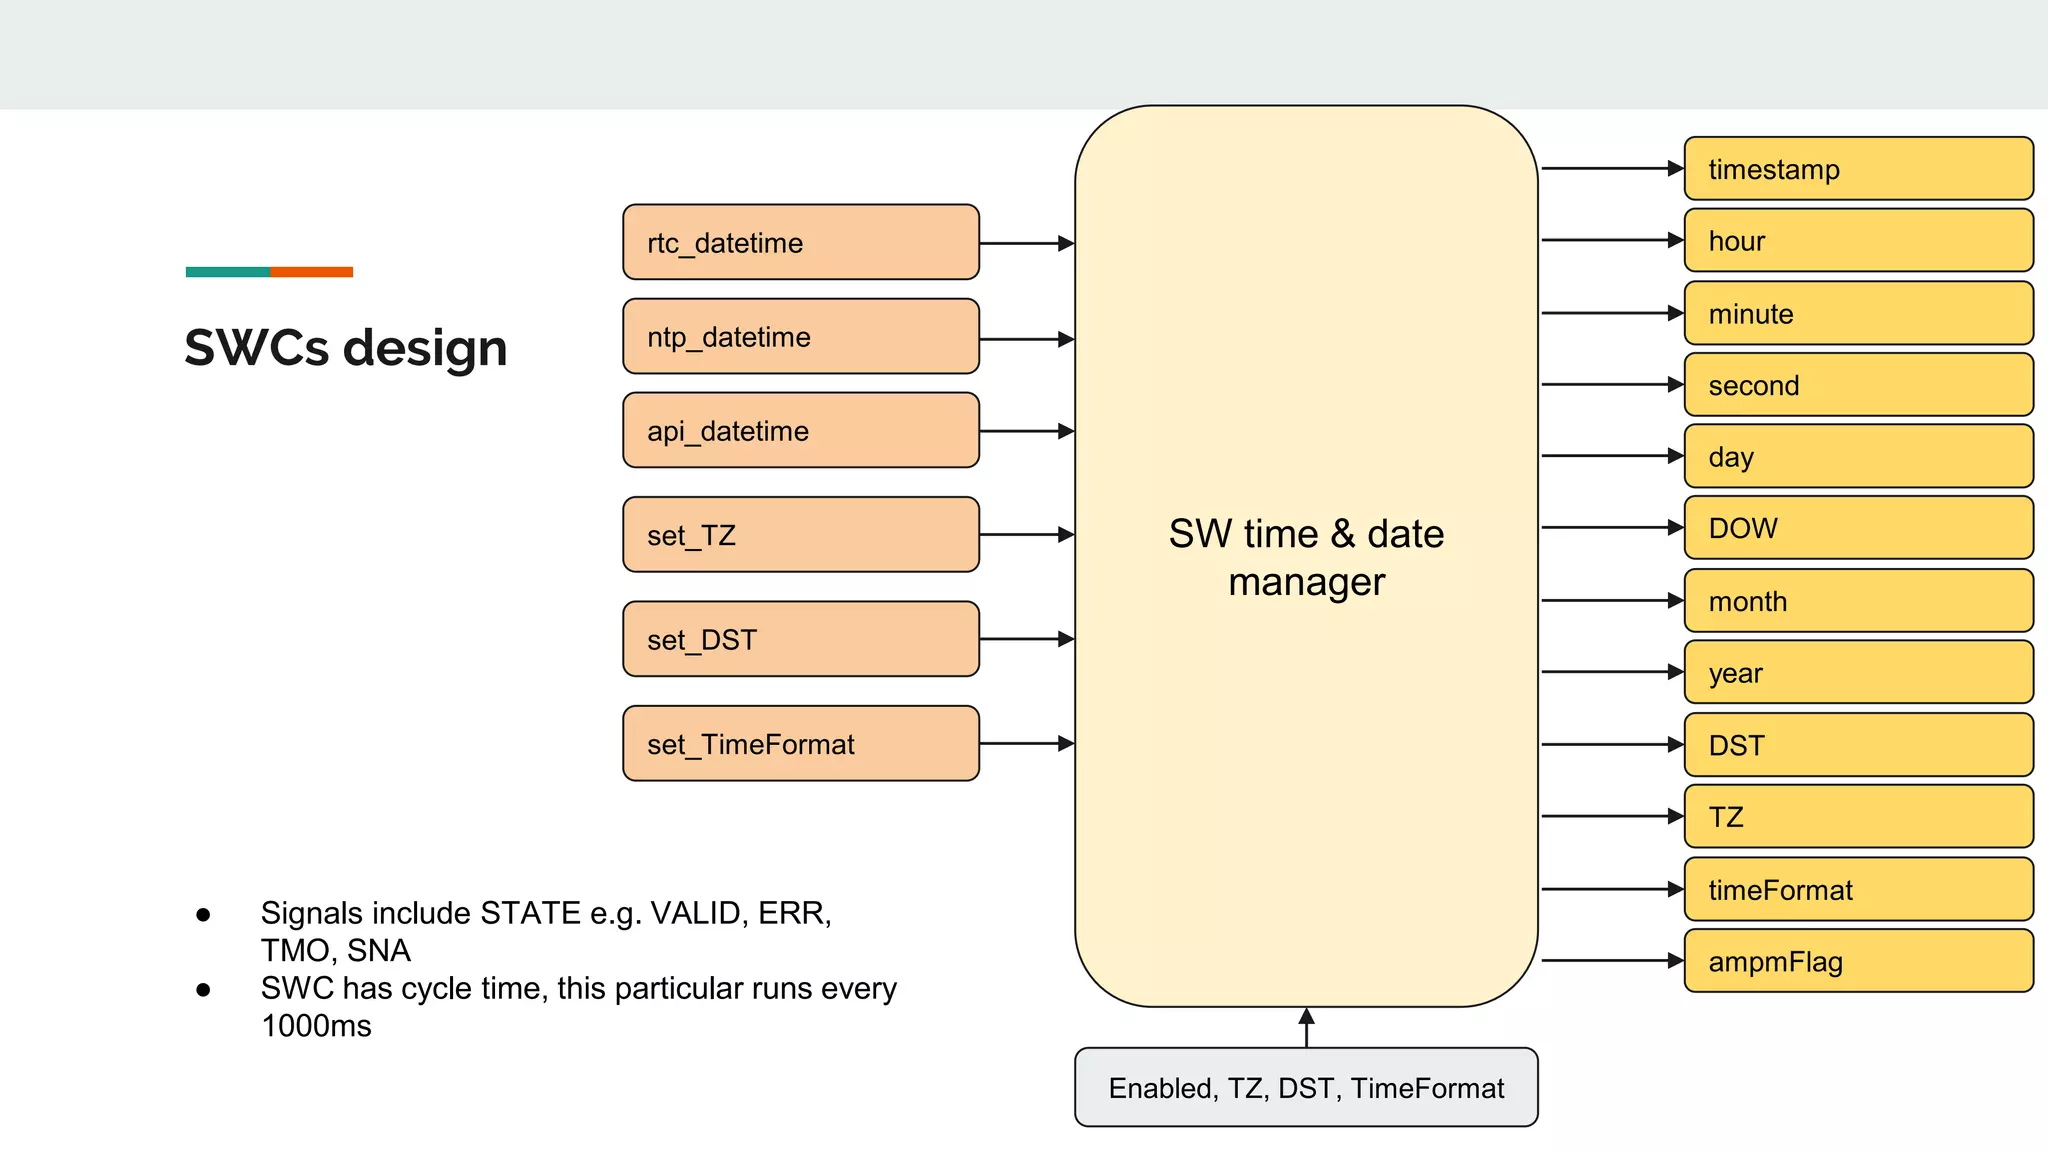Click the SWCs design title

pyautogui.click(x=346, y=348)
